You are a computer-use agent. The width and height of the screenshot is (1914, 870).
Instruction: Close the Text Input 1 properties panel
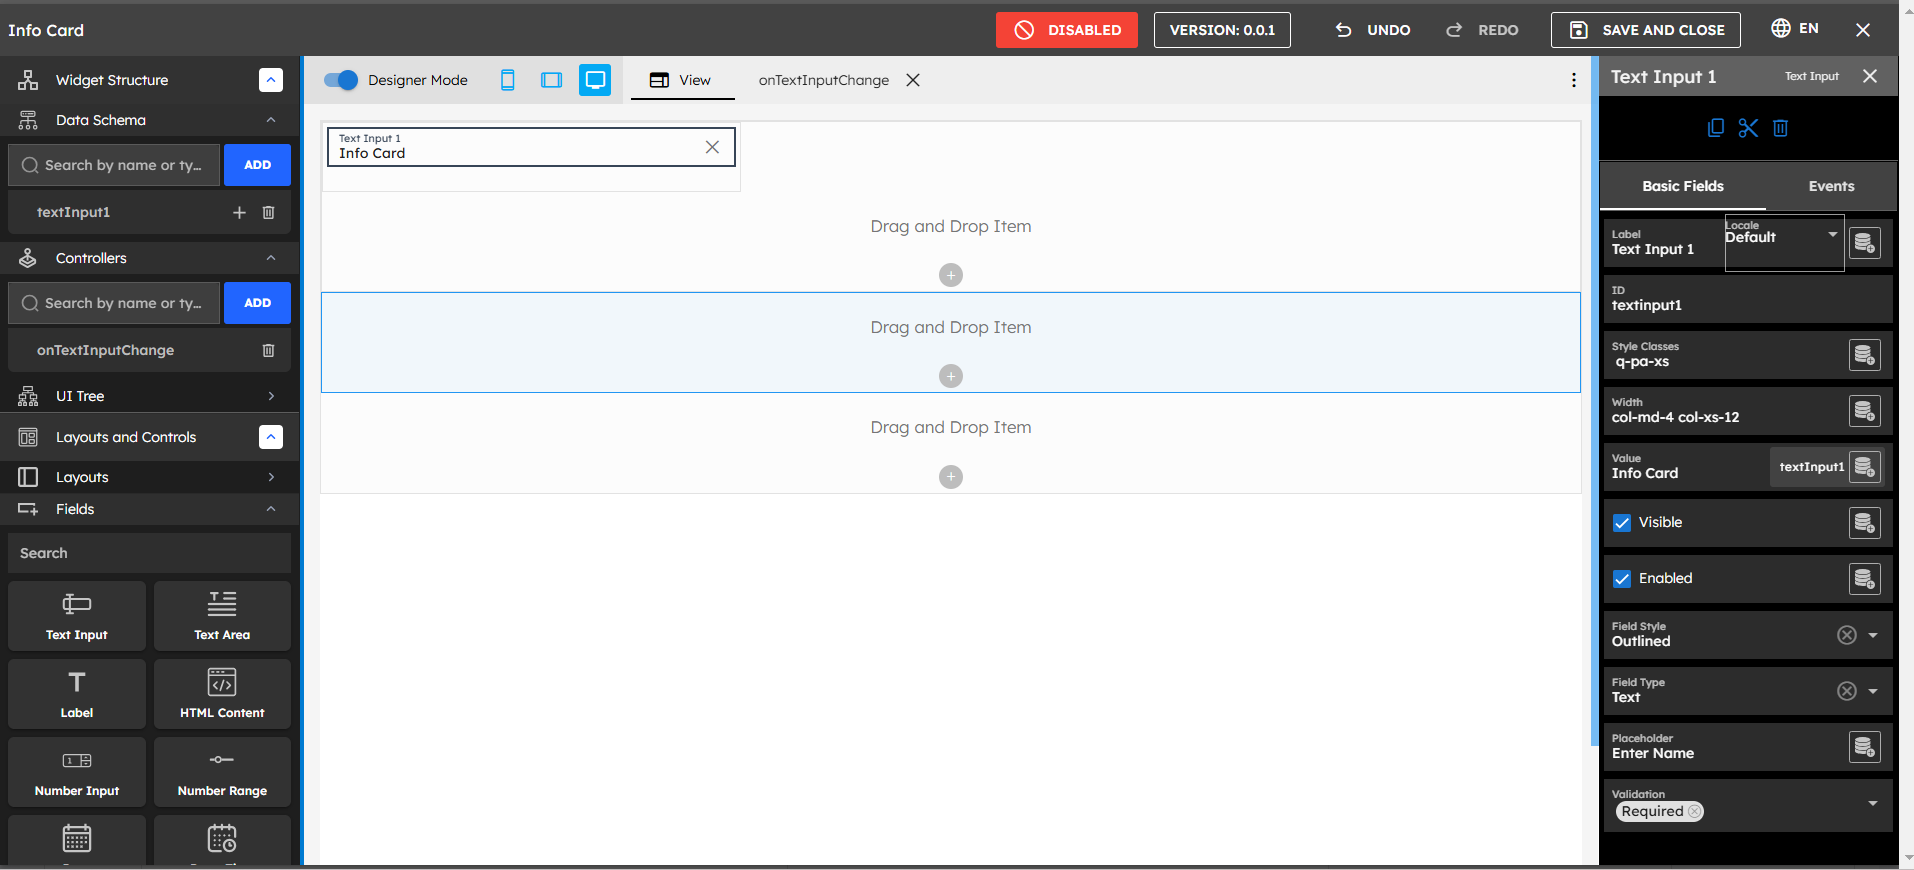(1870, 76)
